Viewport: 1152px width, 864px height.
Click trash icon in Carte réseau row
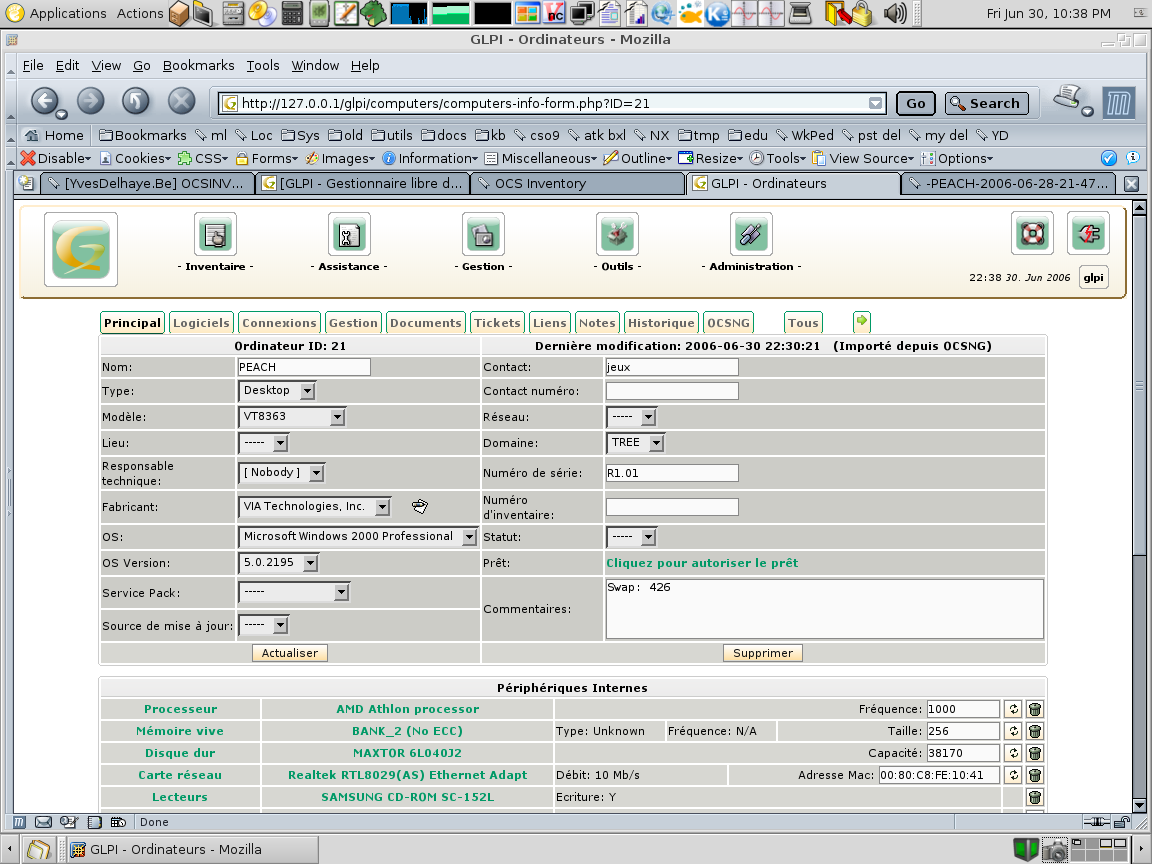tap(1034, 775)
